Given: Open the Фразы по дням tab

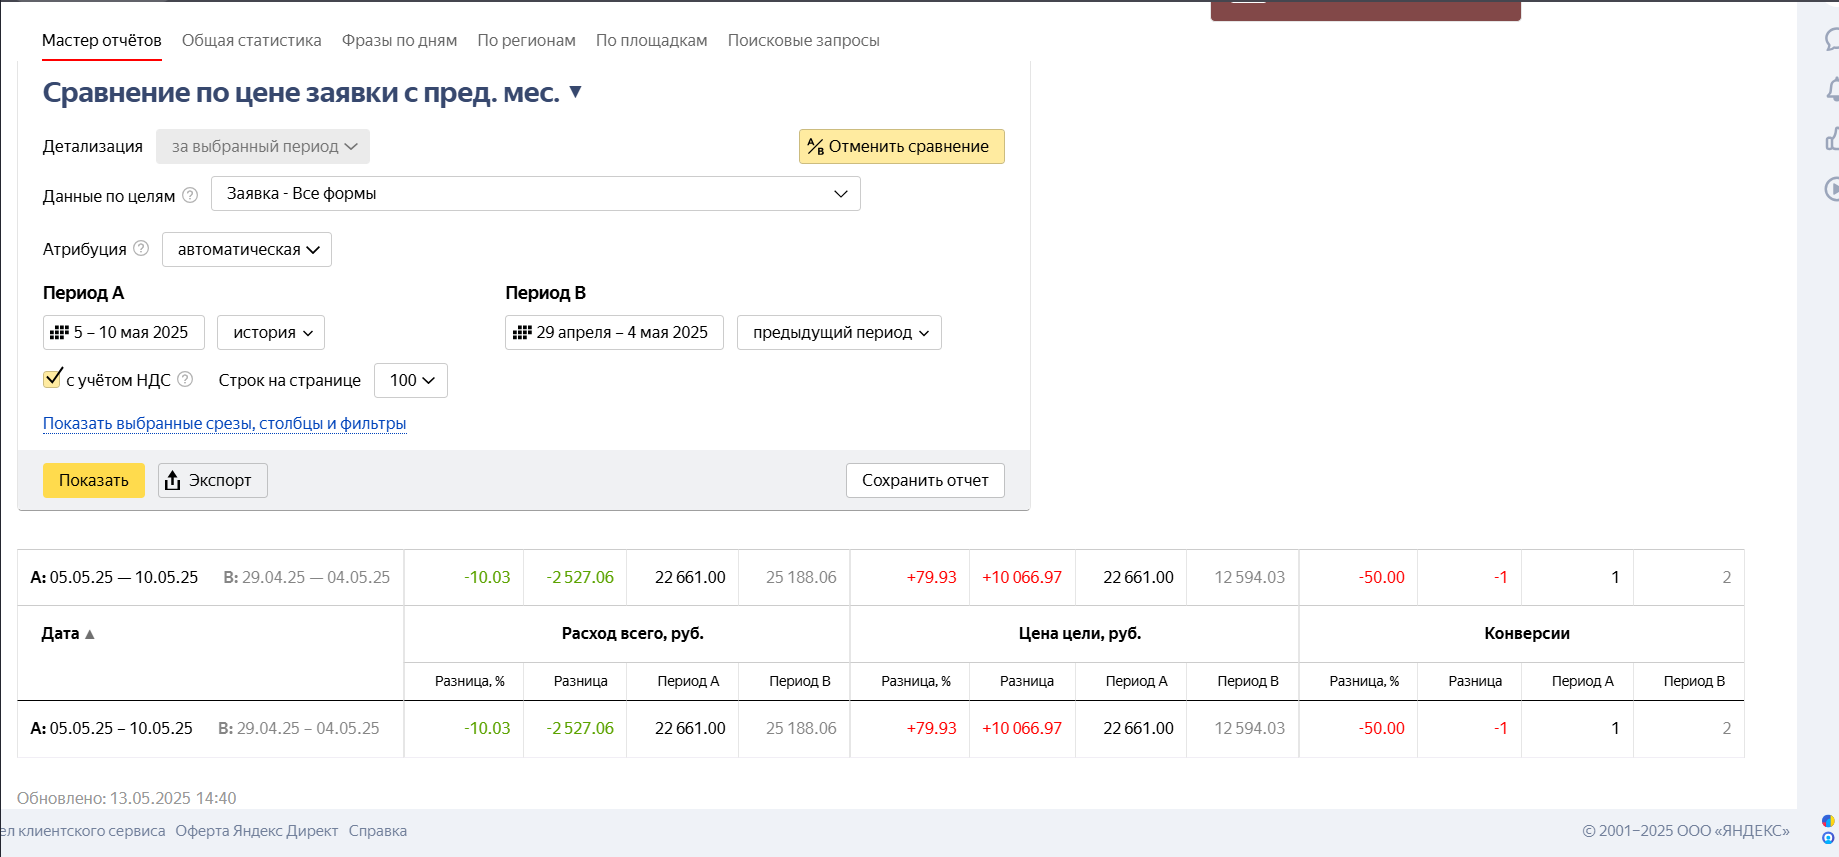Looking at the screenshot, I should (399, 40).
